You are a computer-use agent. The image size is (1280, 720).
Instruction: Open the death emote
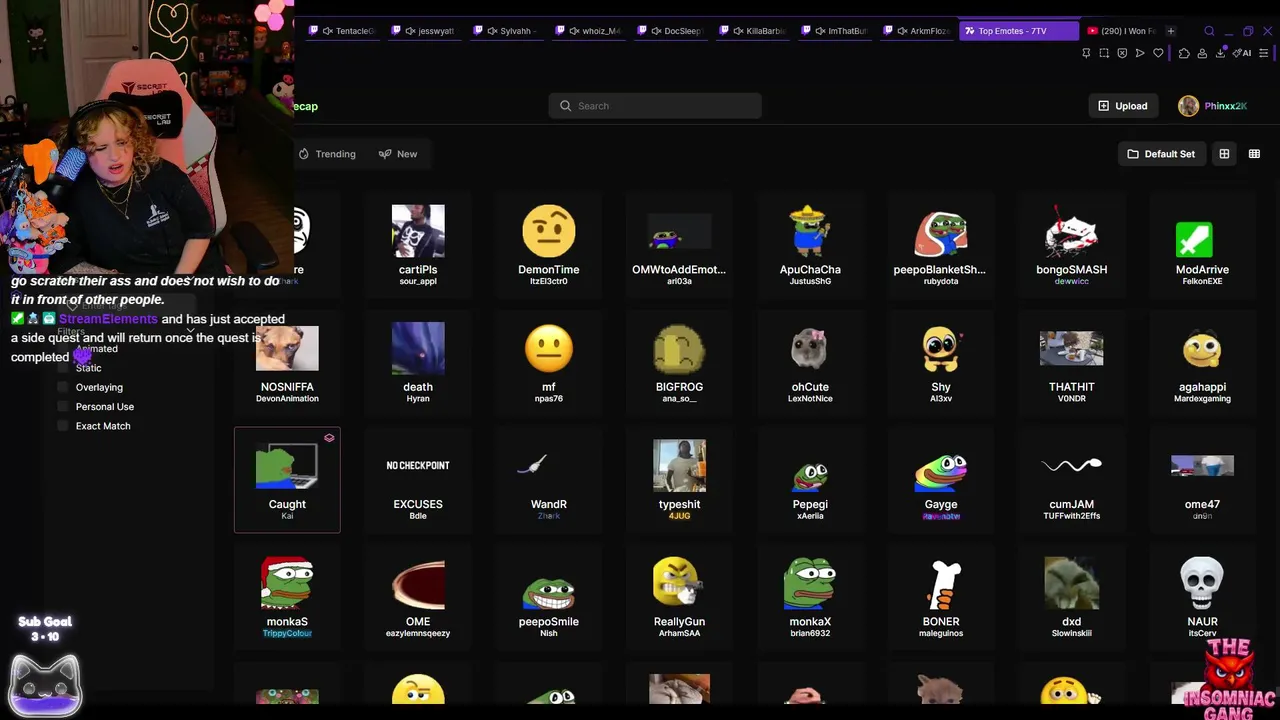(x=418, y=362)
